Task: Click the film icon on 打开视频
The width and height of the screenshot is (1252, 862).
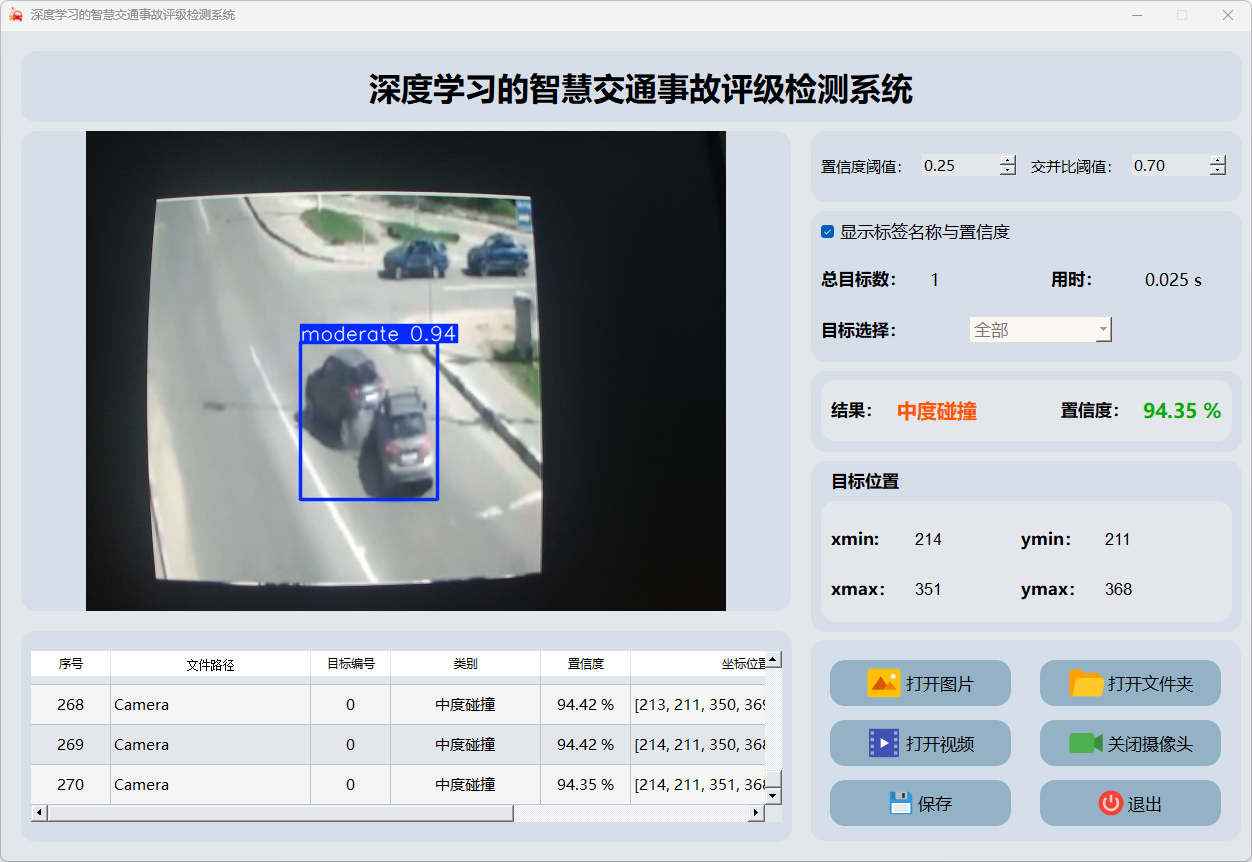Action: pos(884,743)
